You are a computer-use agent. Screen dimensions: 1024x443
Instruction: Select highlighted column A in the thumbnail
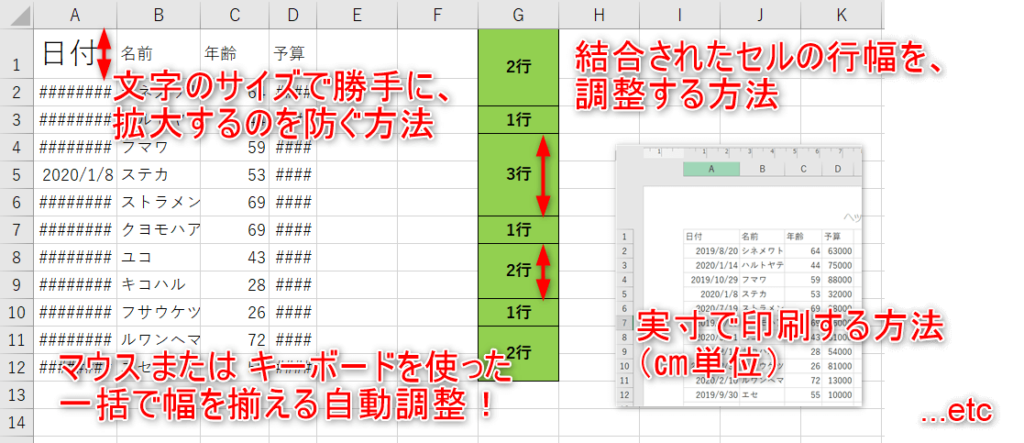(711, 169)
